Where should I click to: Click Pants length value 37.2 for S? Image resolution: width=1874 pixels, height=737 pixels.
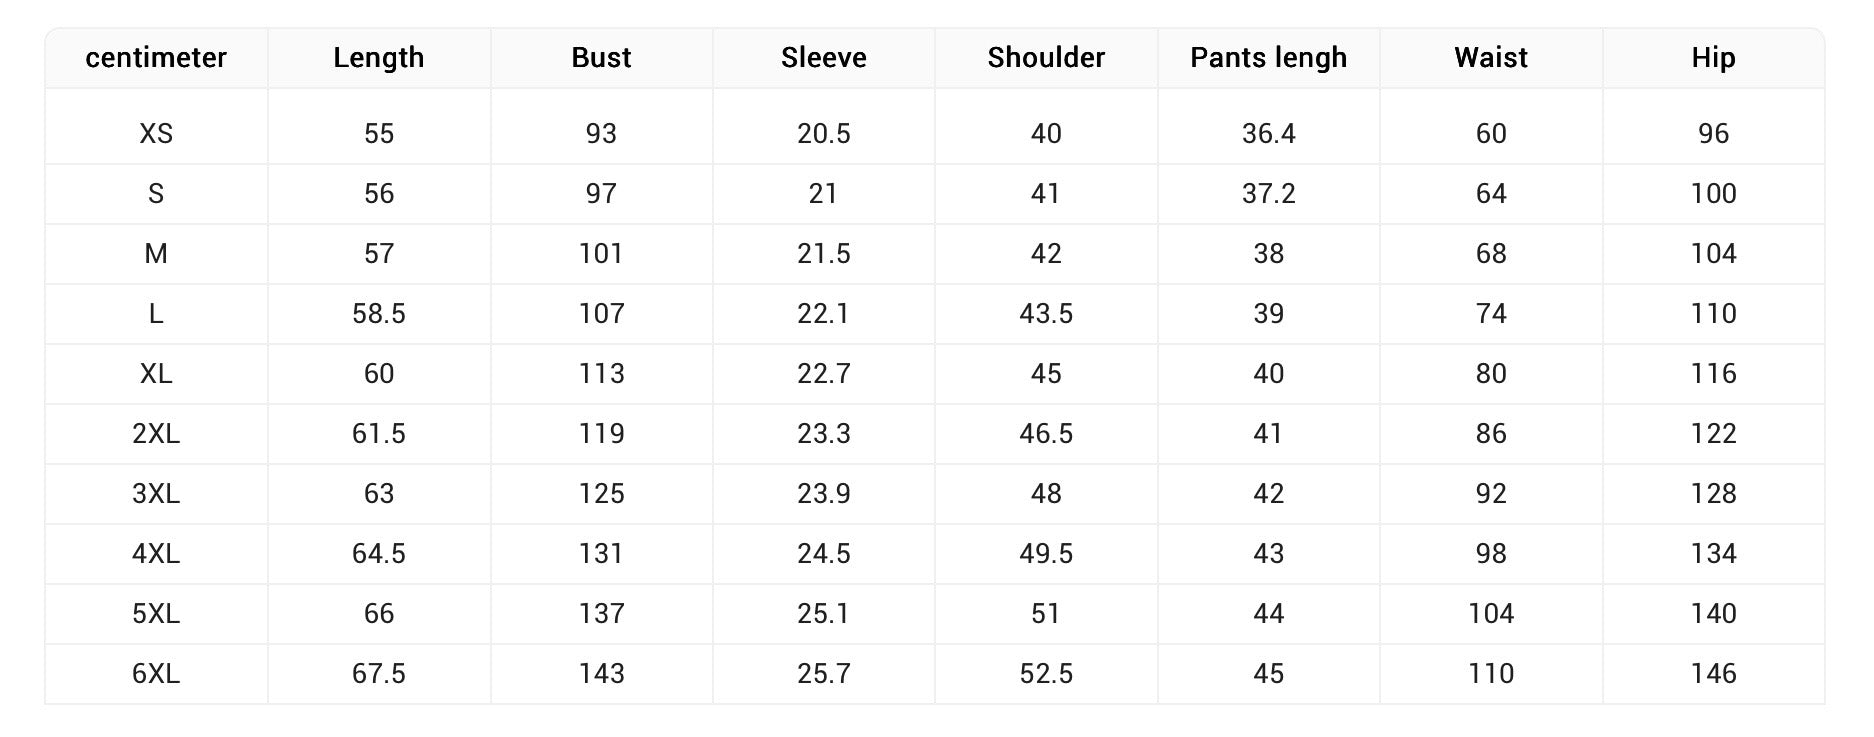click(1268, 194)
